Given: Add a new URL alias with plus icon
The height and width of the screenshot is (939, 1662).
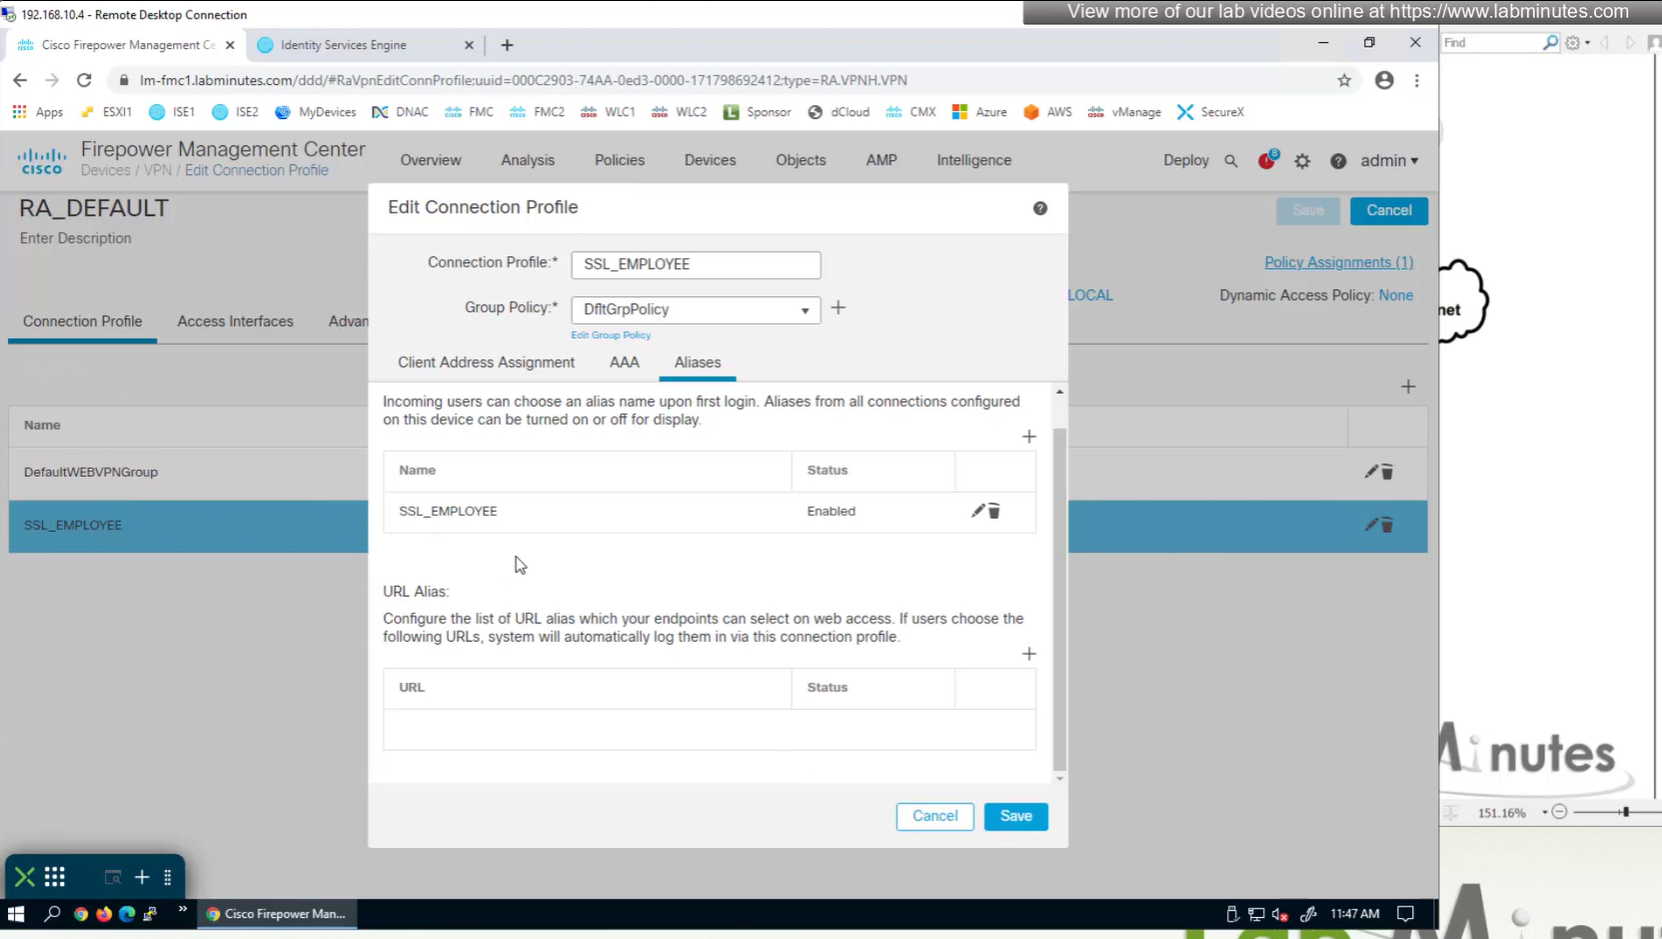Looking at the screenshot, I should point(1029,654).
